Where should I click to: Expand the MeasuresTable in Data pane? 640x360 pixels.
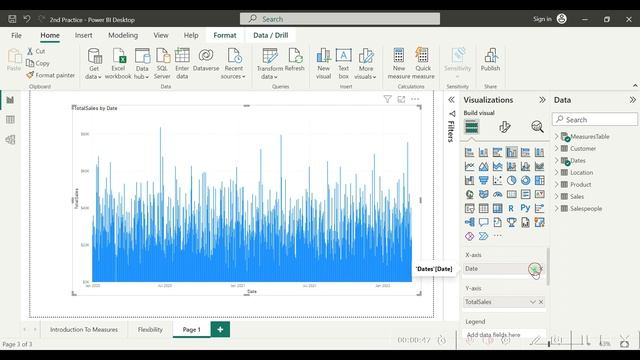pyautogui.click(x=556, y=136)
